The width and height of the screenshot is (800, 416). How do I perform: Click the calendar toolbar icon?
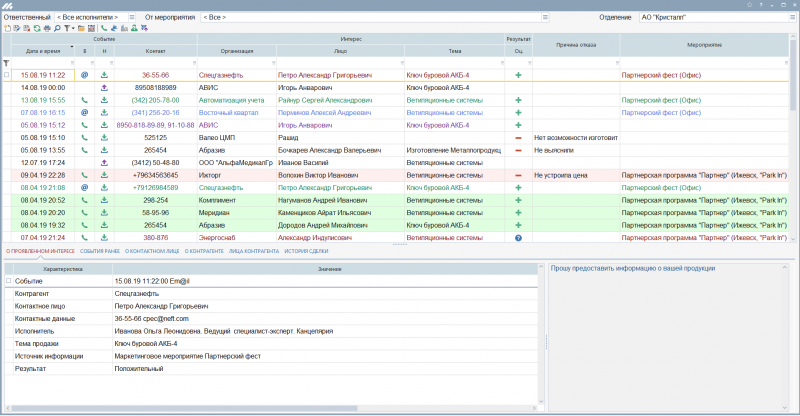tap(91, 28)
